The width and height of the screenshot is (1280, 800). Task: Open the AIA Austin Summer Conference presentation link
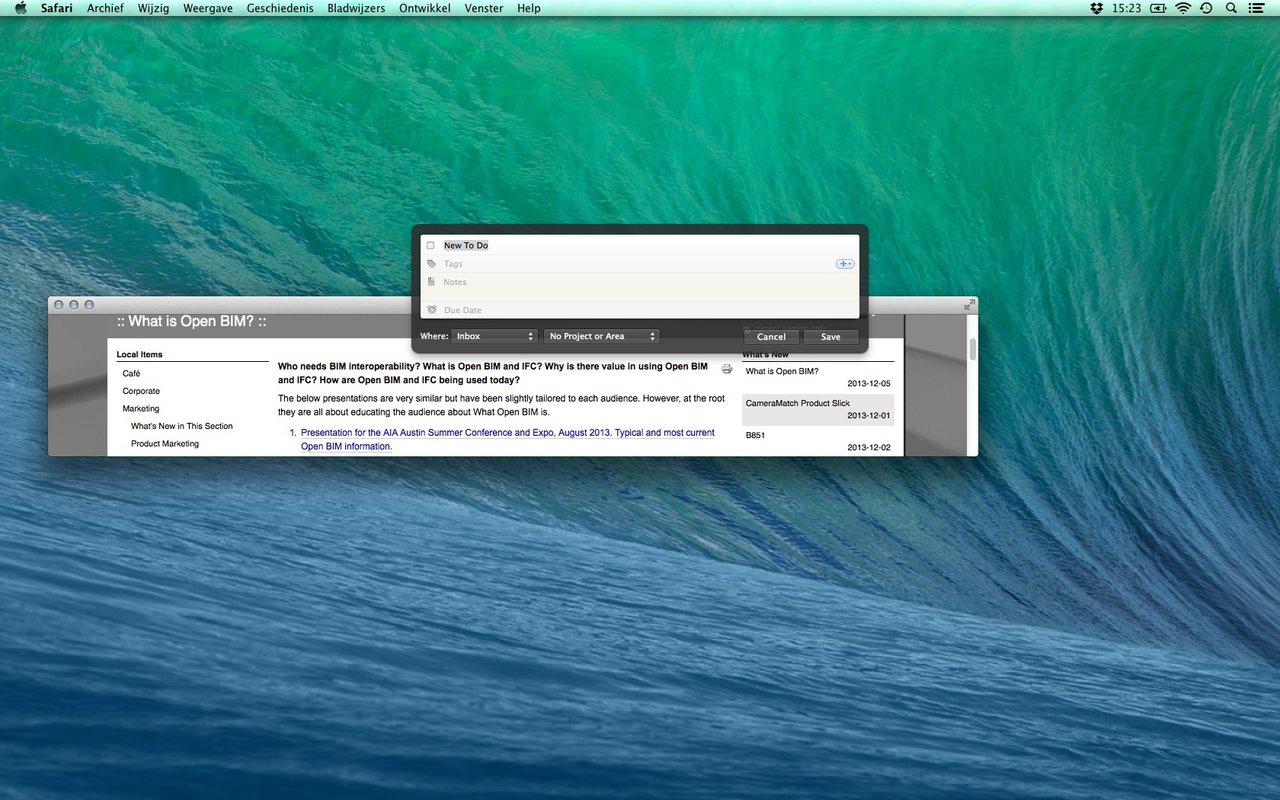click(x=508, y=440)
